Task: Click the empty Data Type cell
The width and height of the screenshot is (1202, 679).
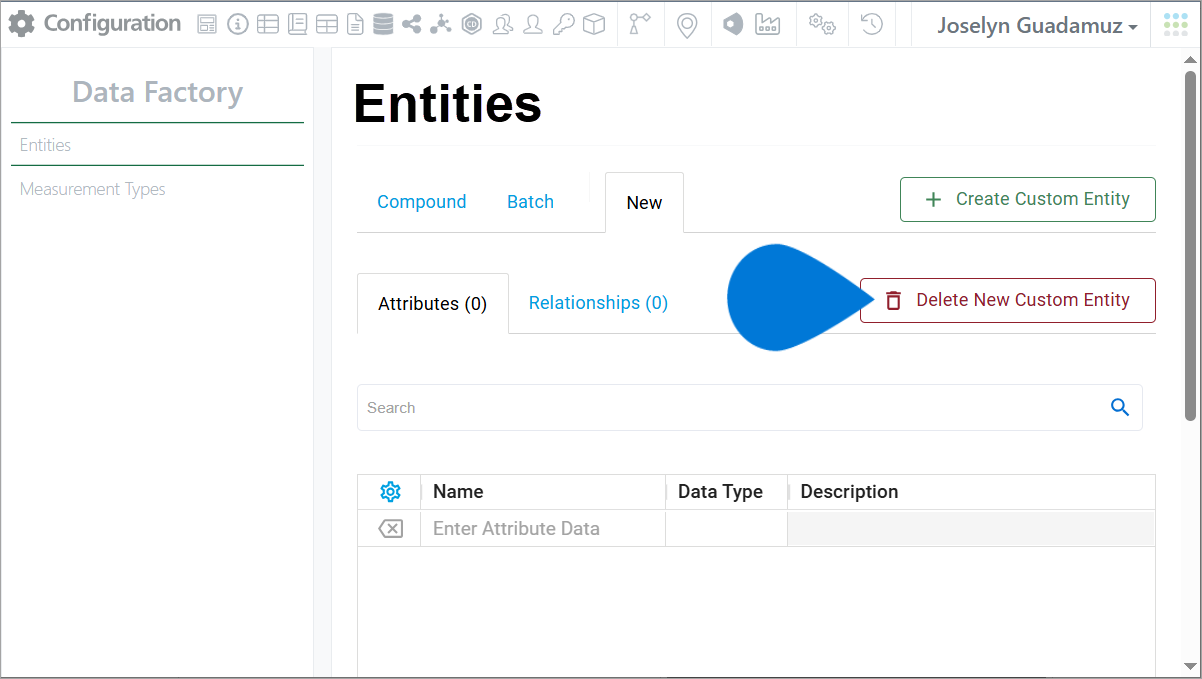Action: [727, 529]
